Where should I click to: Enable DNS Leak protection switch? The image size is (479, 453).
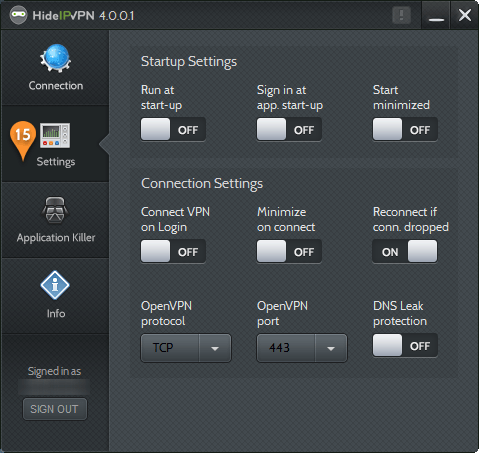tap(405, 345)
